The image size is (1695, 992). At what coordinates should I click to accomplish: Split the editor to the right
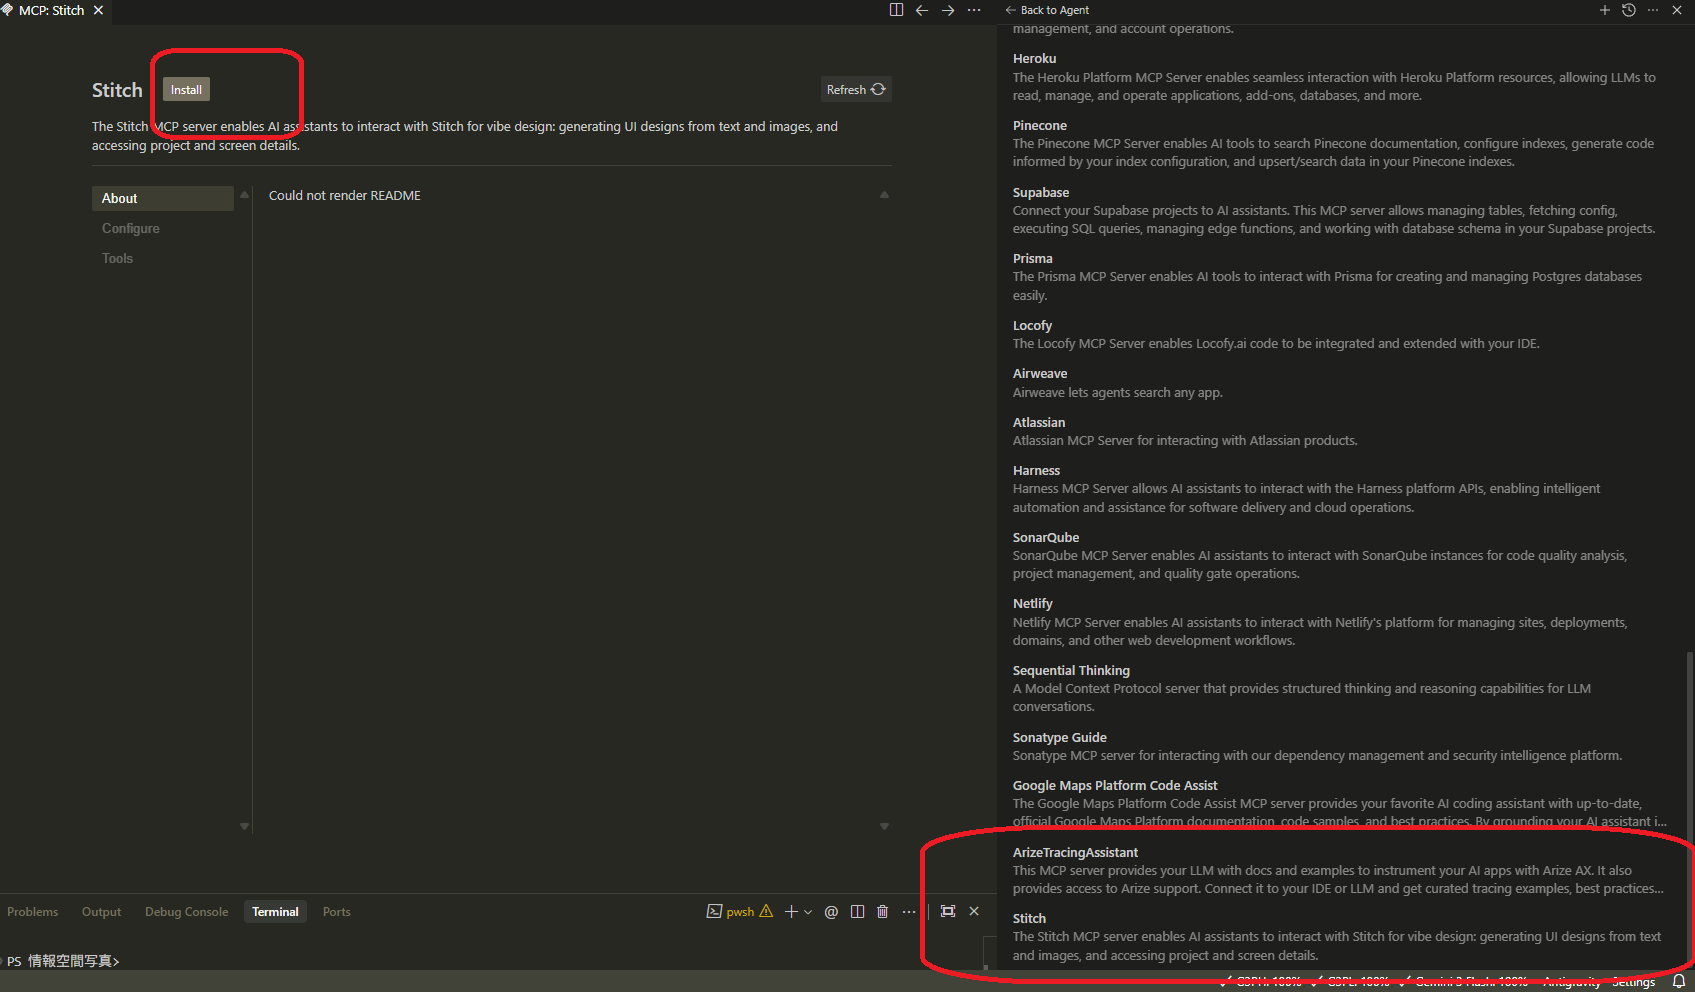tap(896, 10)
